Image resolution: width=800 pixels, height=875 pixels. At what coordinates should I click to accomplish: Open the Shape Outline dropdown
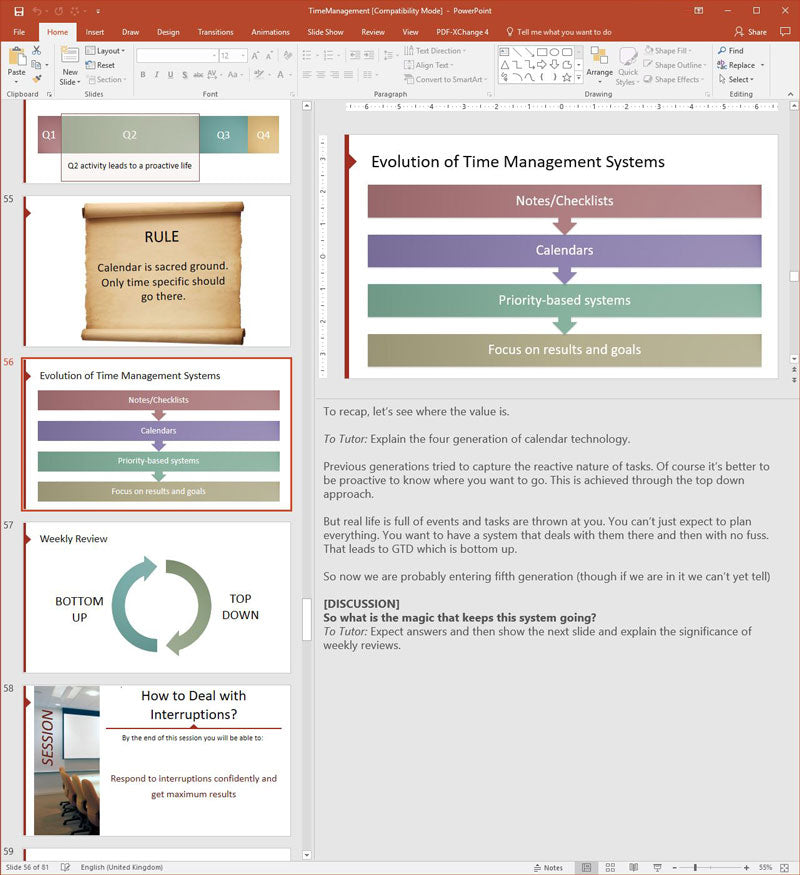[674, 65]
